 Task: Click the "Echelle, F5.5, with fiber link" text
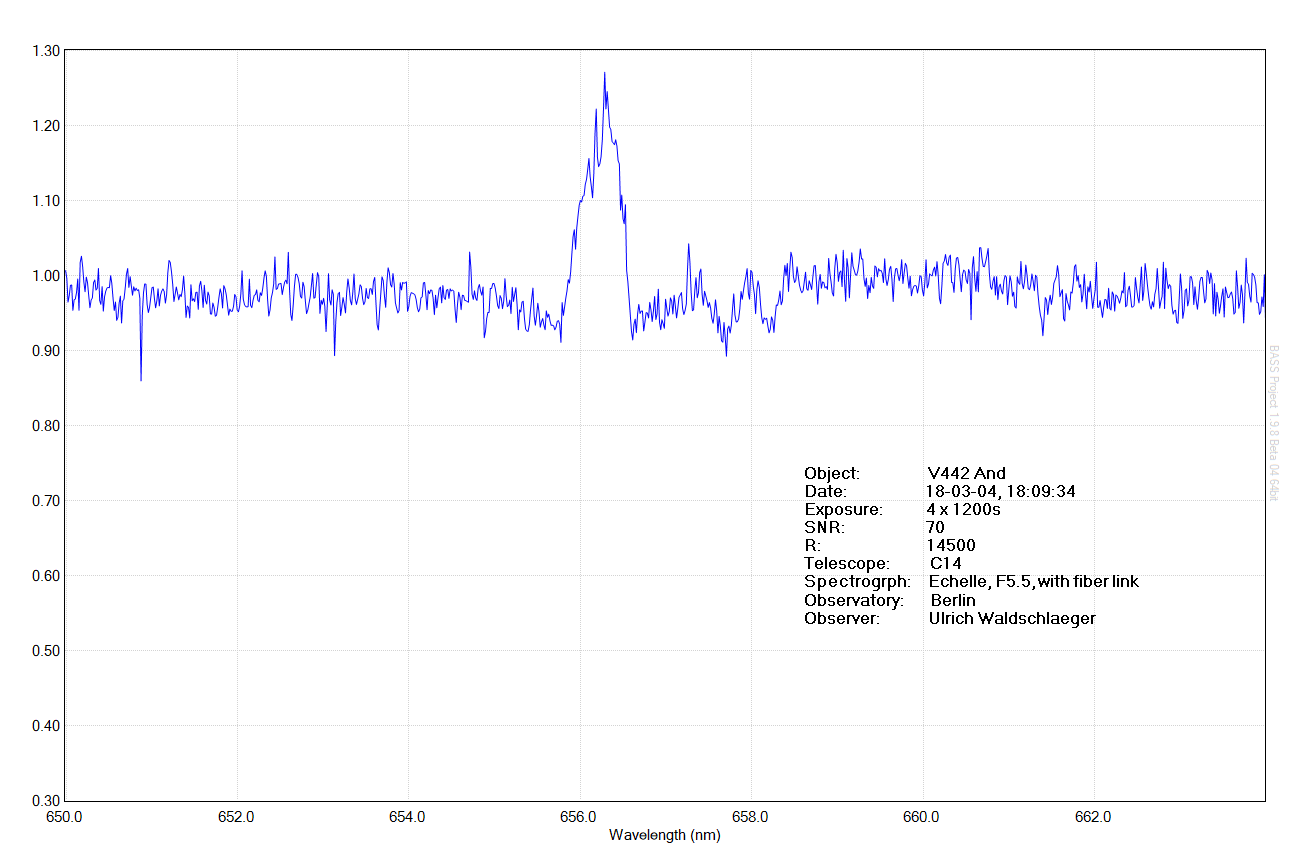(1033, 581)
